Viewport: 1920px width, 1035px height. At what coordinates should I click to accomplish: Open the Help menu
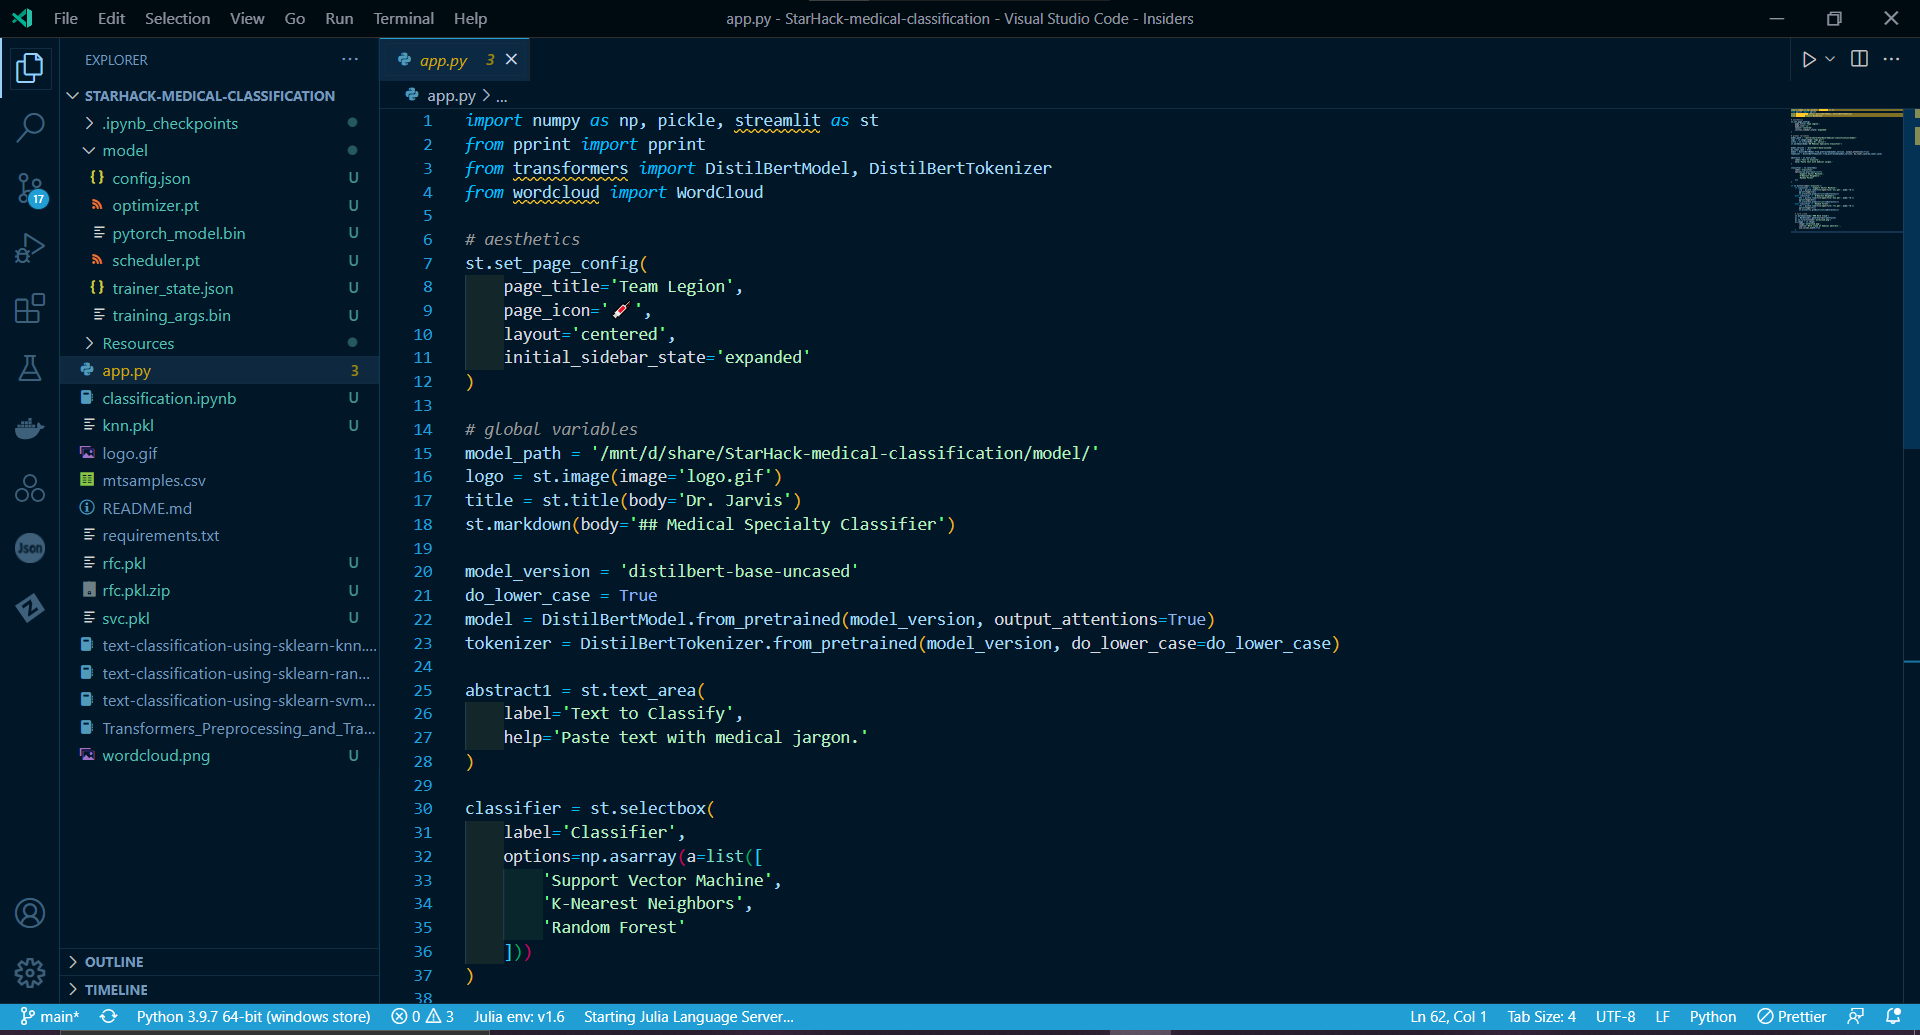point(470,18)
